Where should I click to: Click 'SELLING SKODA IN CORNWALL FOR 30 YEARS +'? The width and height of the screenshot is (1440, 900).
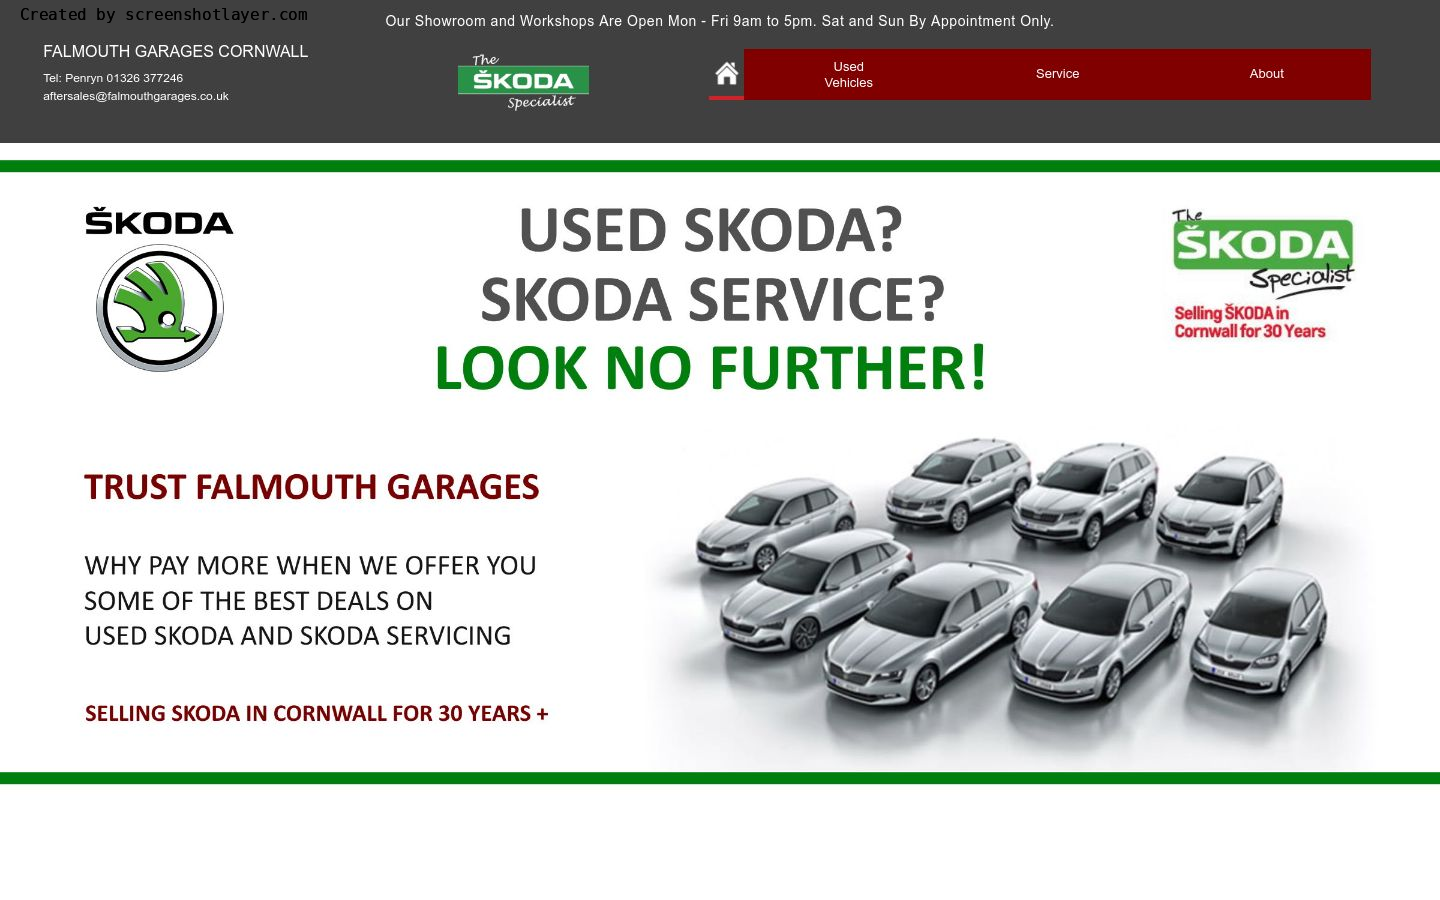[x=316, y=713]
